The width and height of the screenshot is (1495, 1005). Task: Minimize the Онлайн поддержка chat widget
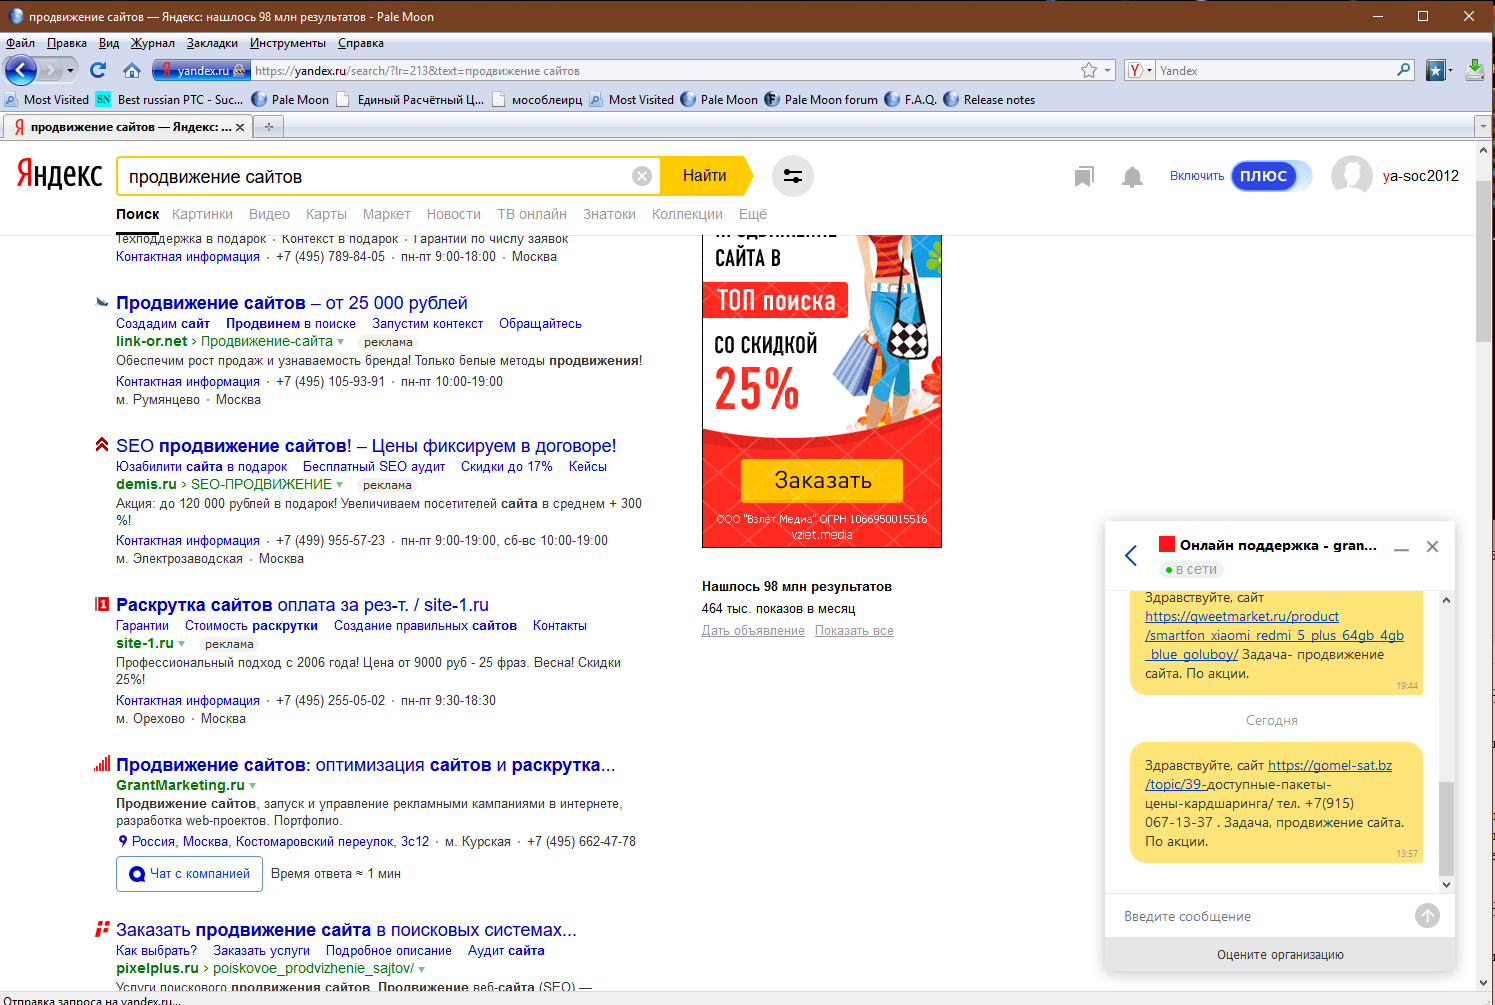point(1402,547)
